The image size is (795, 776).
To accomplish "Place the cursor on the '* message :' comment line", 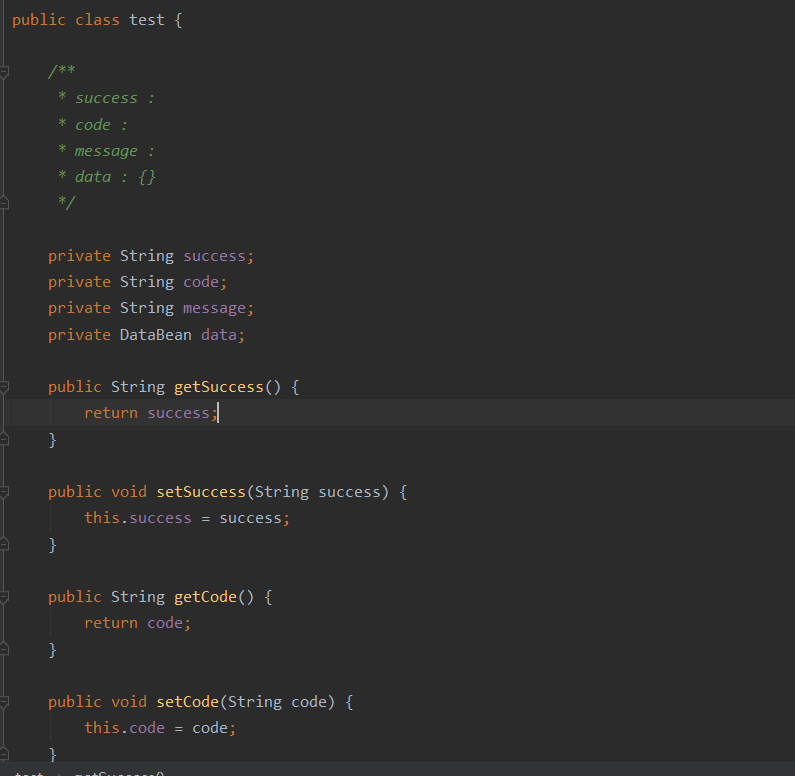I will [106, 151].
